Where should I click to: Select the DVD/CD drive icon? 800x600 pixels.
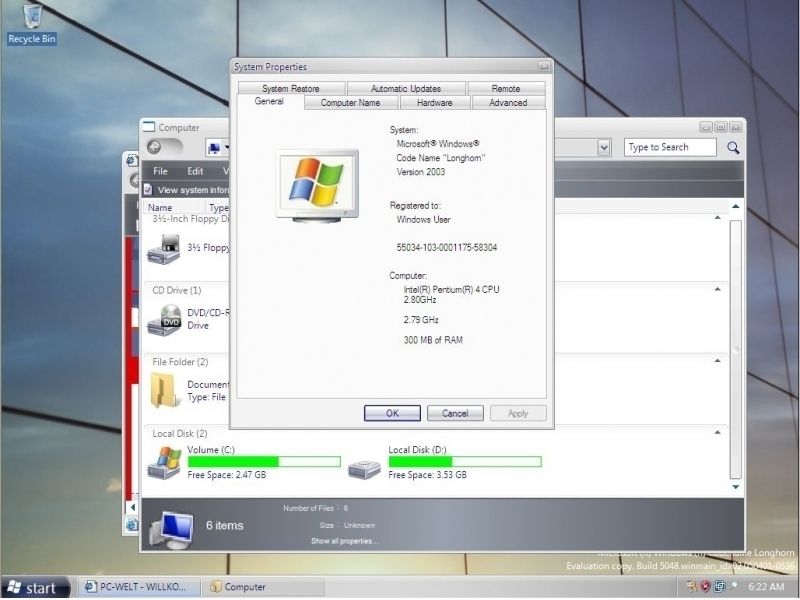[164, 320]
